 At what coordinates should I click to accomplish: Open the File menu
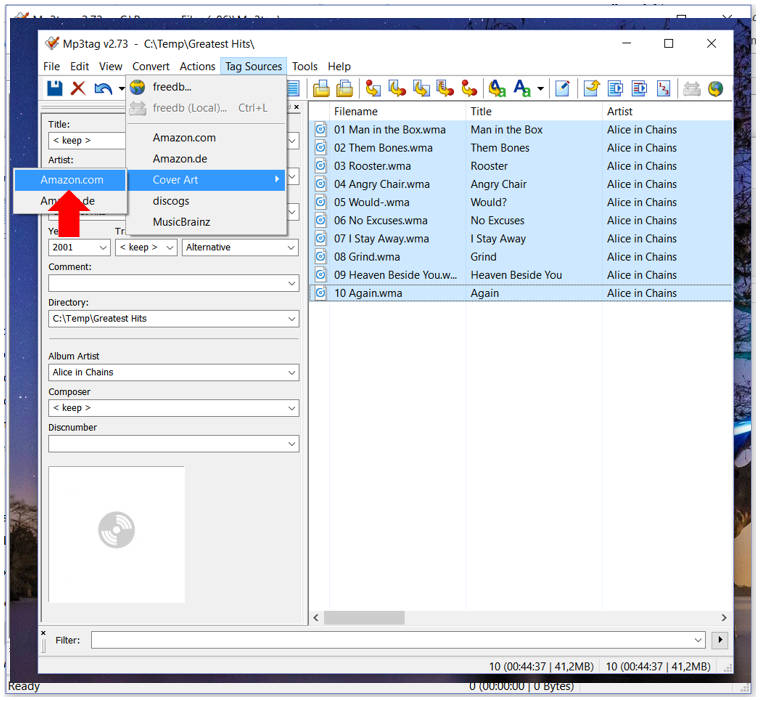pyautogui.click(x=51, y=66)
